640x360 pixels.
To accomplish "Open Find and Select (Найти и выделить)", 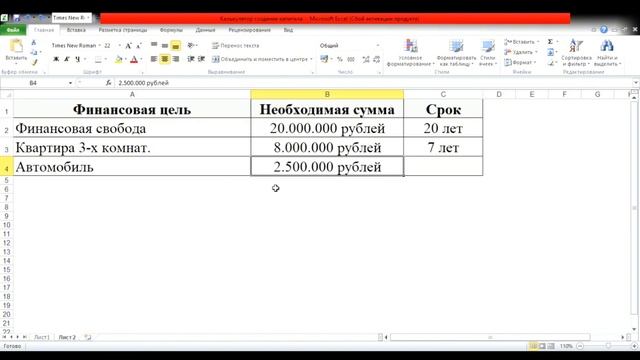I will 607,53.
